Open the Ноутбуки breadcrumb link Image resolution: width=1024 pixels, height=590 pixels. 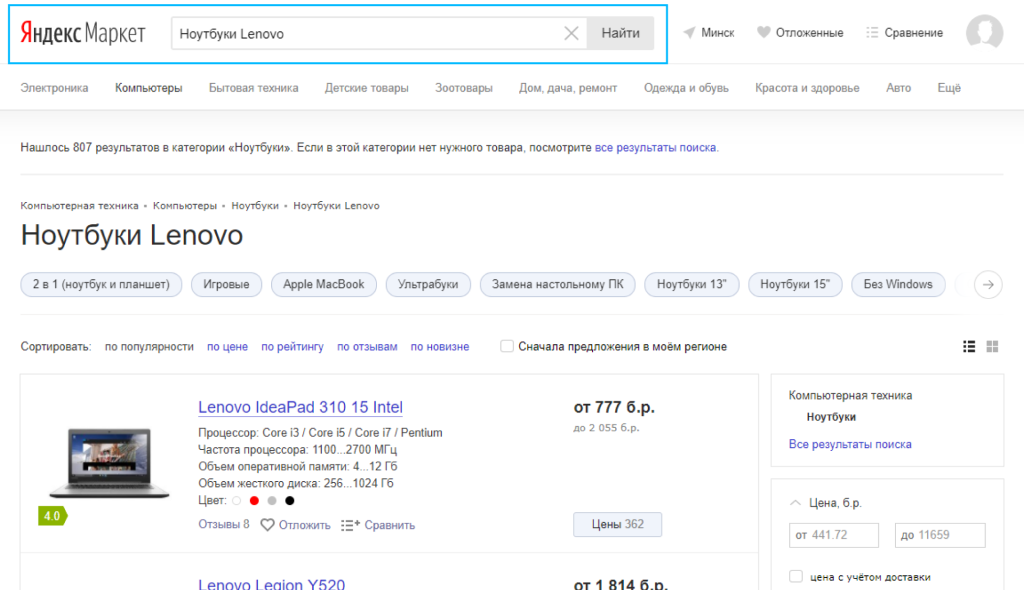tap(255, 206)
